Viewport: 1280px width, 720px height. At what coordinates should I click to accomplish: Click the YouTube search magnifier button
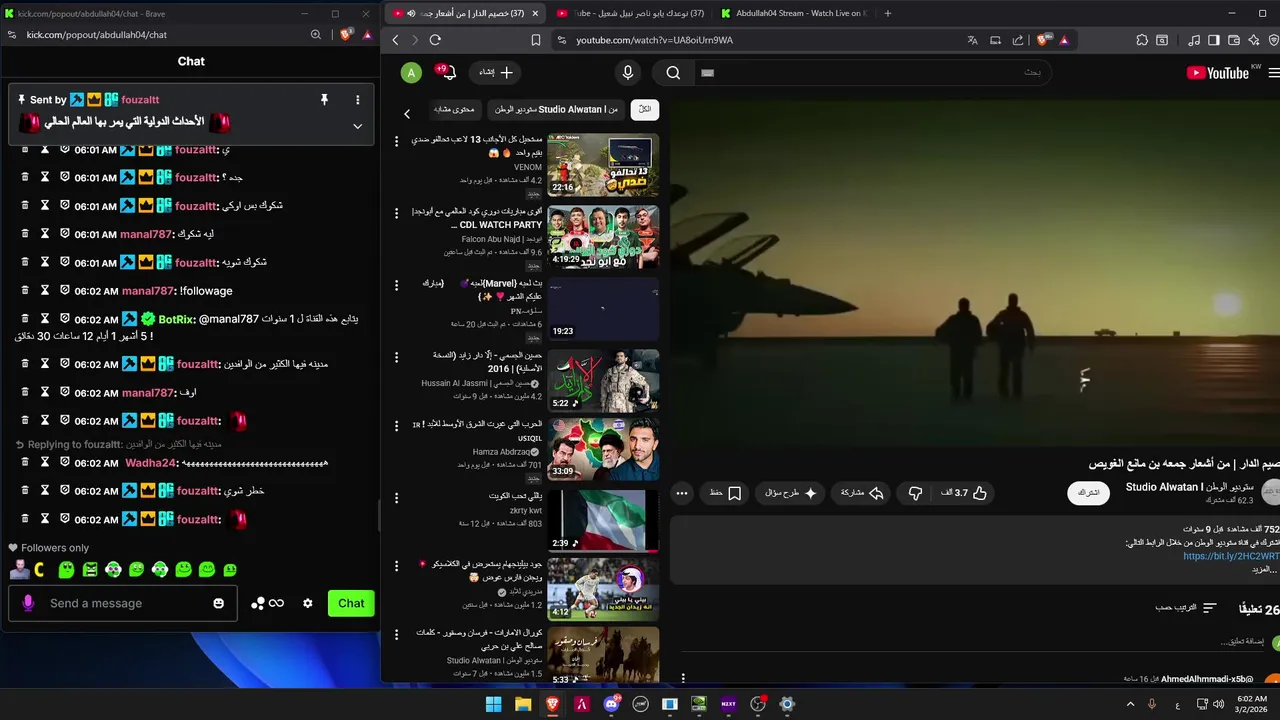coord(673,72)
